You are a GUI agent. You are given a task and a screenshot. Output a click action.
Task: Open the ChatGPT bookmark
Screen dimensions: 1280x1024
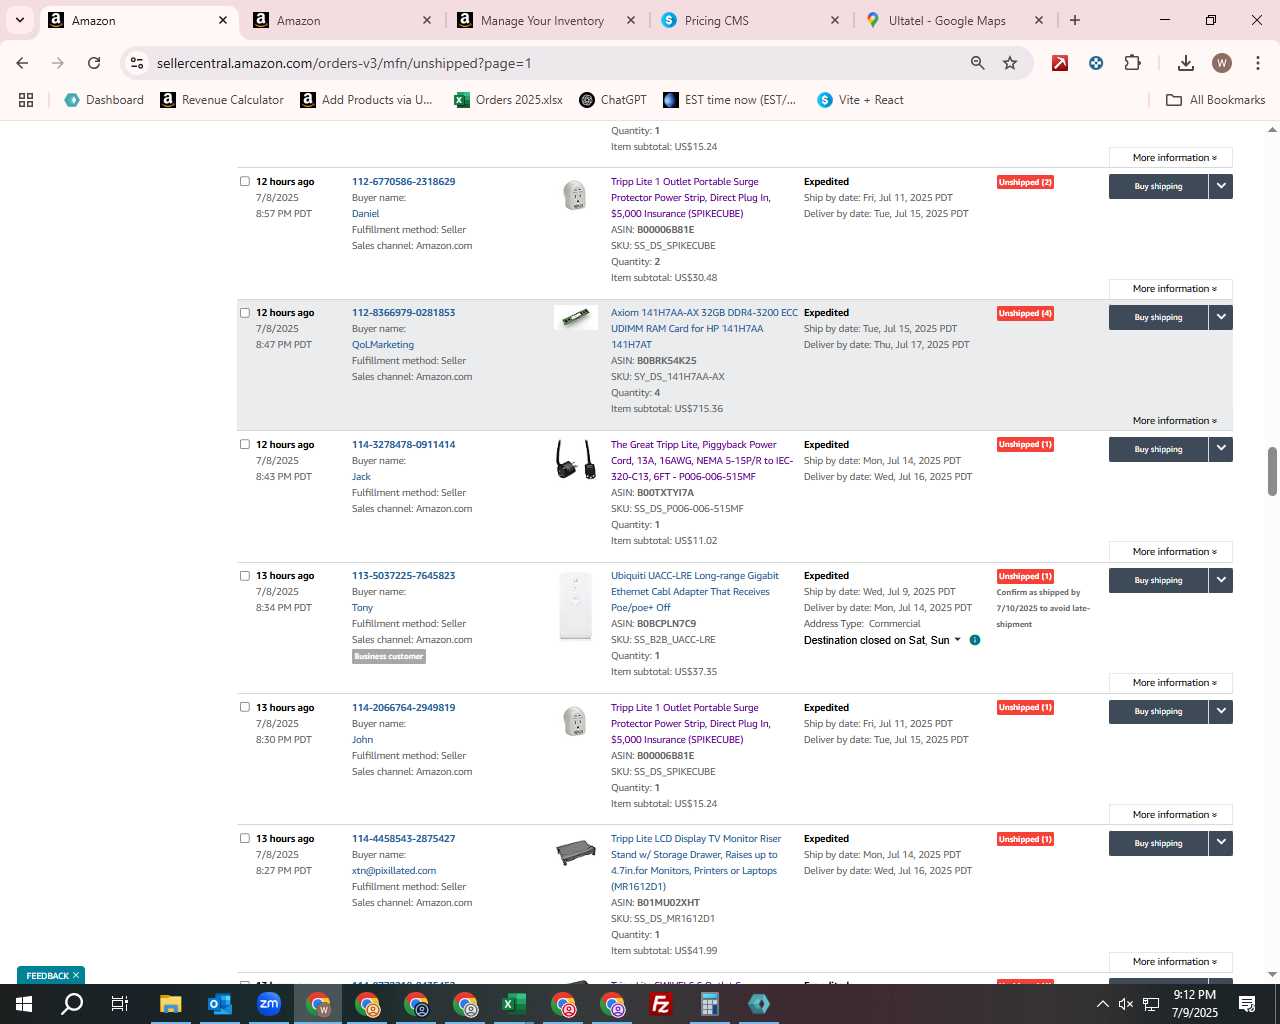pyautogui.click(x=613, y=100)
